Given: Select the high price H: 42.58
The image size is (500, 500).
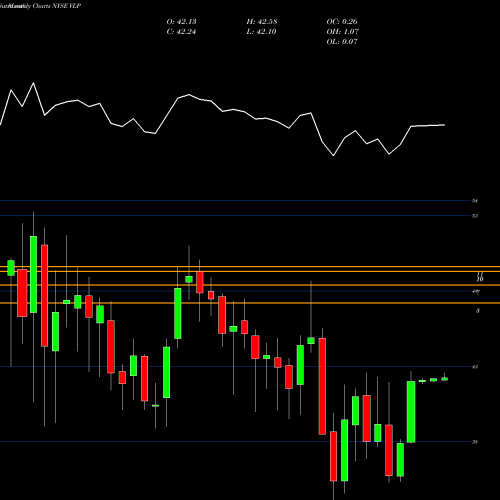Looking at the screenshot, I should pyautogui.click(x=262, y=22).
